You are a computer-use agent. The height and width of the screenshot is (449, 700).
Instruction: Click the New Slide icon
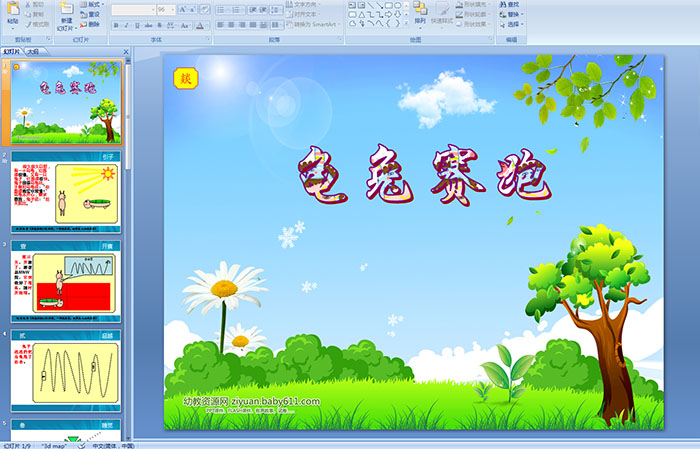(x=66, y=9)
